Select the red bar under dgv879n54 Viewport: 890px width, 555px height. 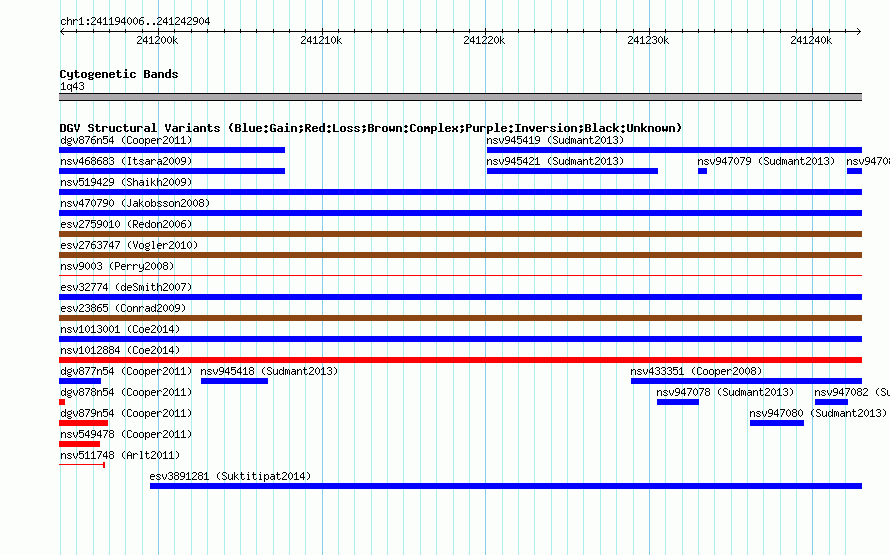point(83,423)
